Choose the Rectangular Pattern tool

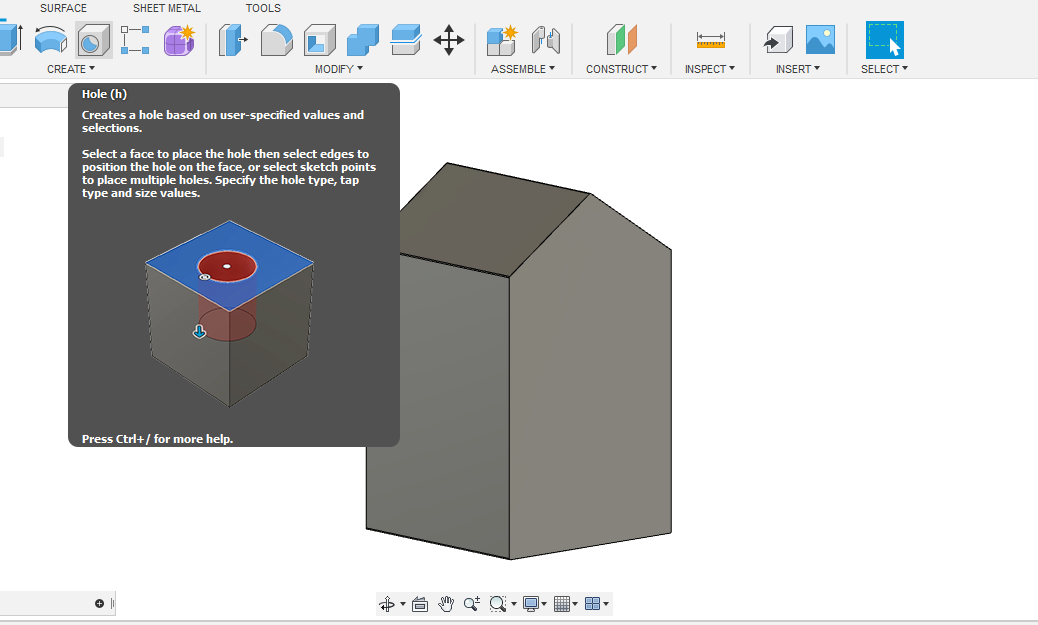click(135, 40)
